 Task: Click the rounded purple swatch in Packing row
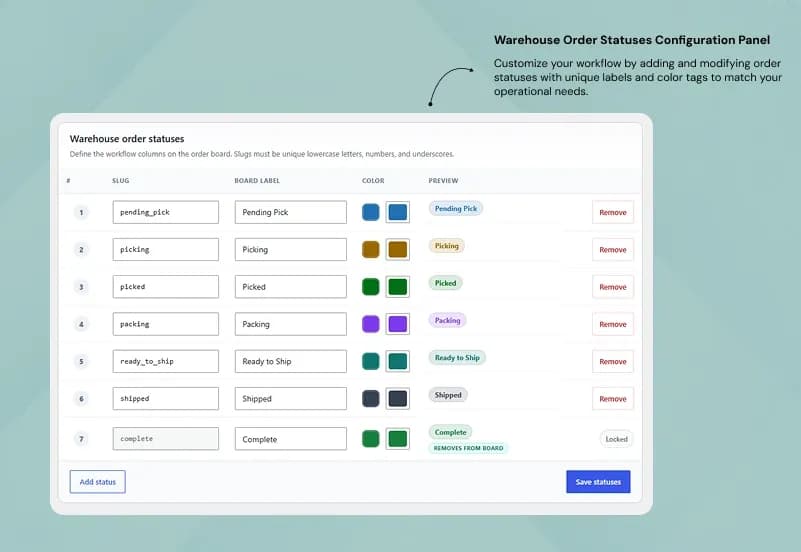click(x=370, y=324)
